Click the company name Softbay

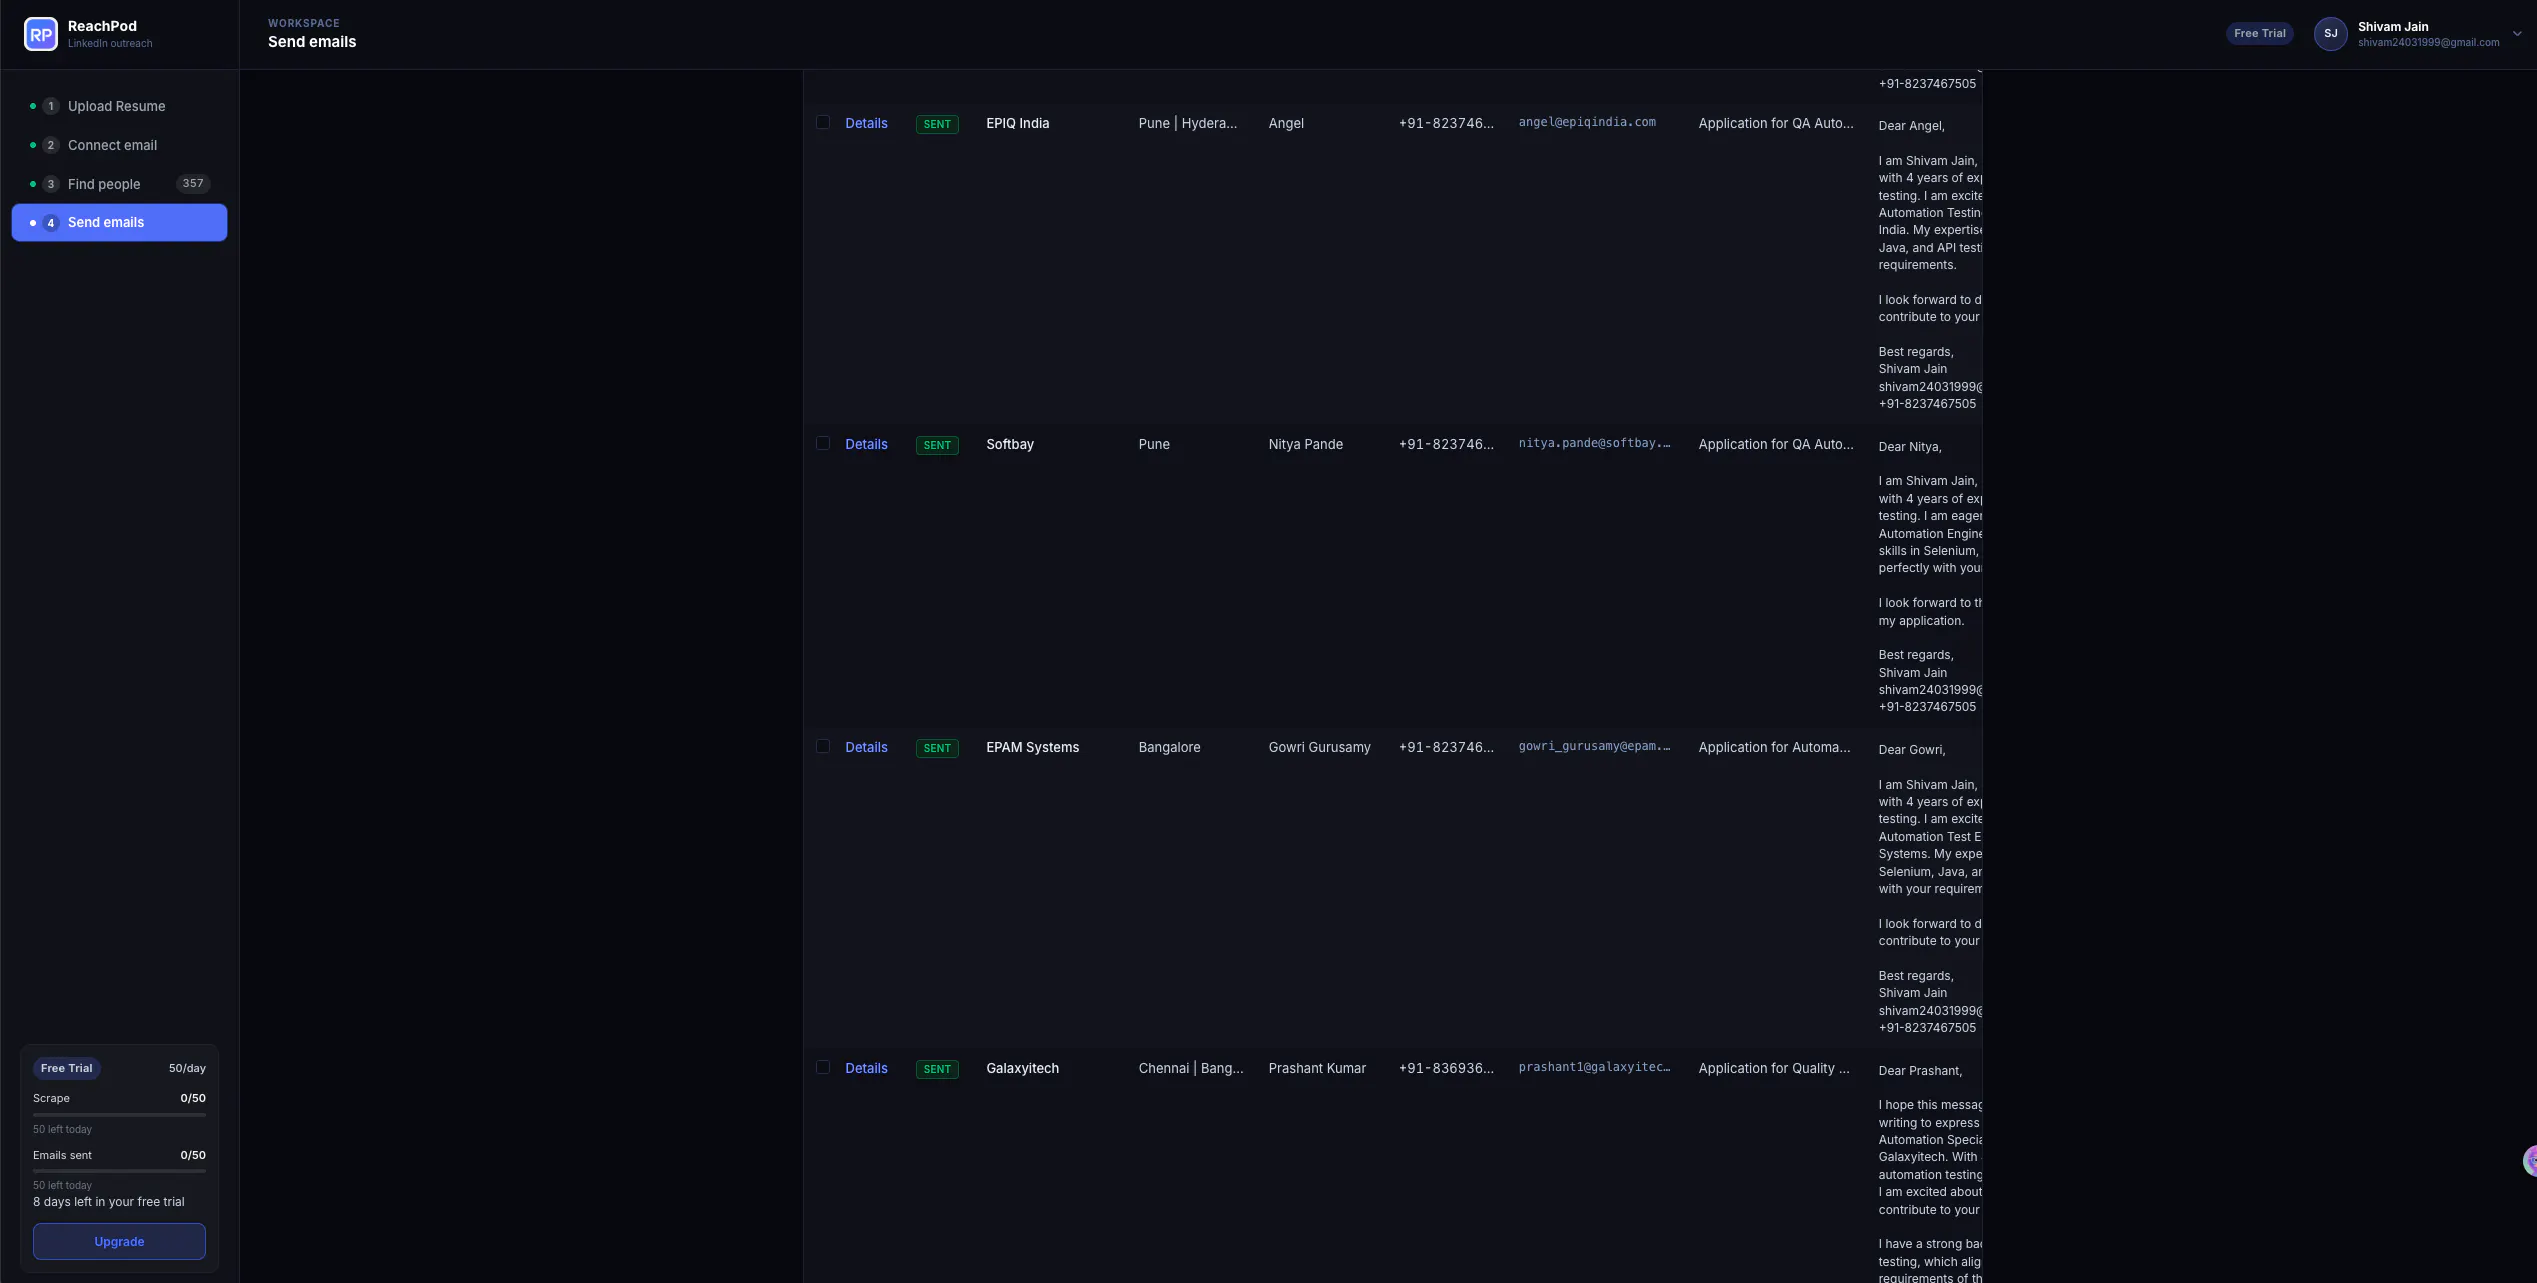[x=1010, y=445]
